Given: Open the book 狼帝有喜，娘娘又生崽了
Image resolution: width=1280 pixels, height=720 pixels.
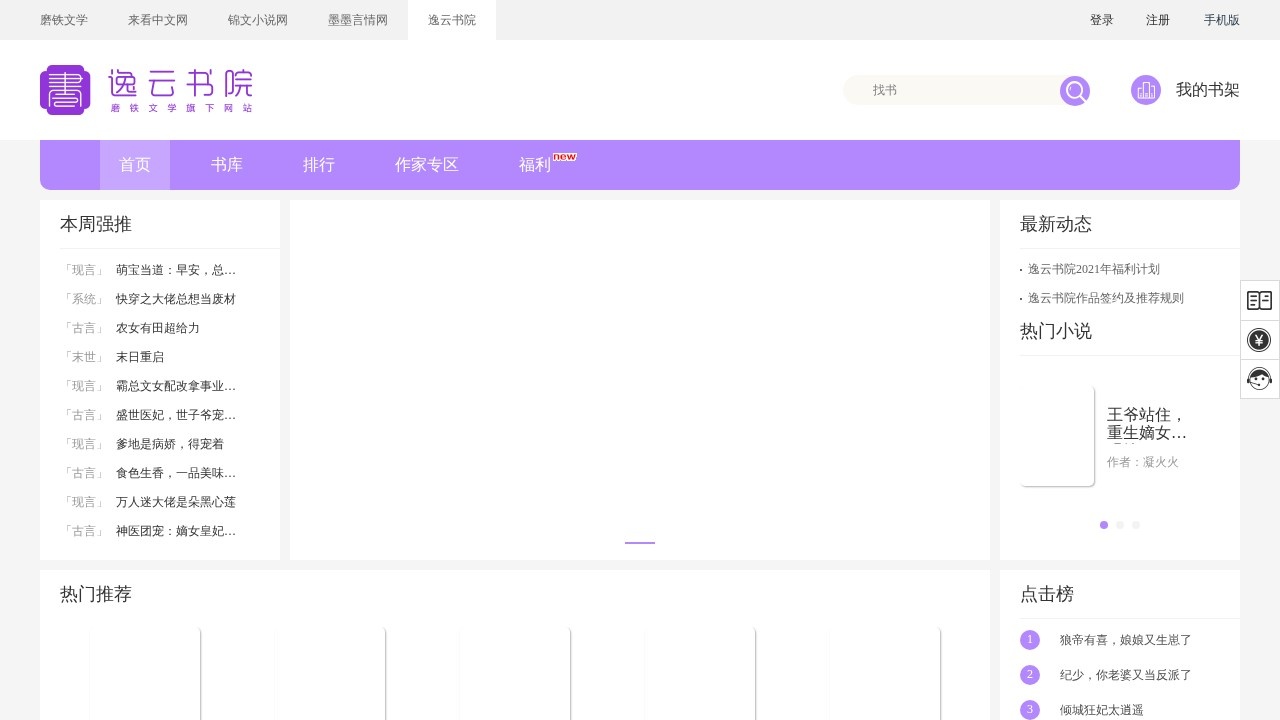Looking at the screenshot, I should coord(1126,640).
